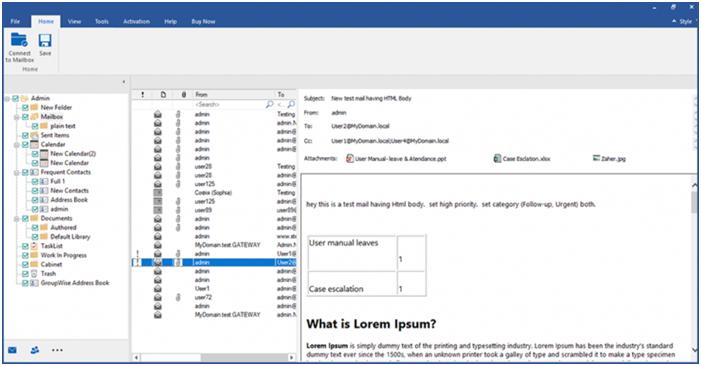Uncheck the Sent Items folder checkbox
Image resolution: width=701 pixels, height=366 pixels.
25,135
